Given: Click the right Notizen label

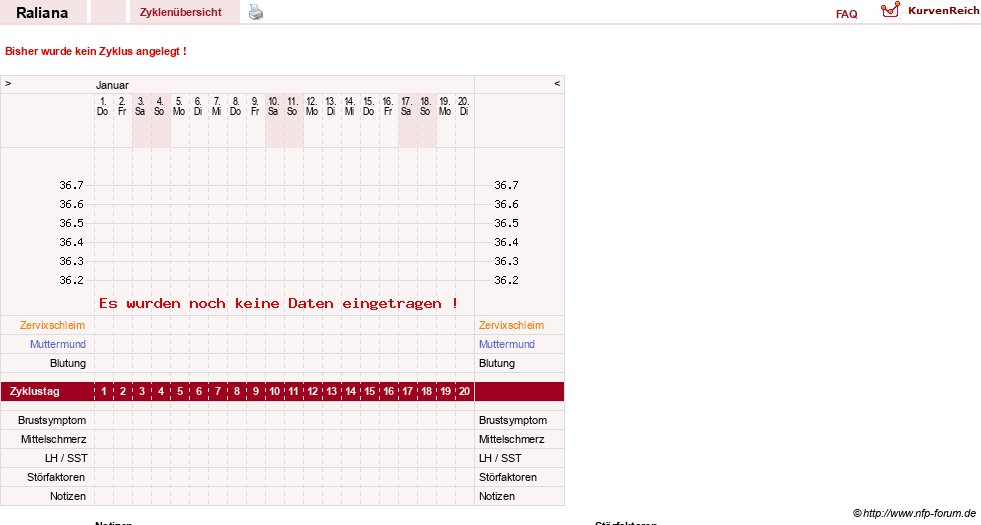Looking at the screenshot, I should [497, 496].
